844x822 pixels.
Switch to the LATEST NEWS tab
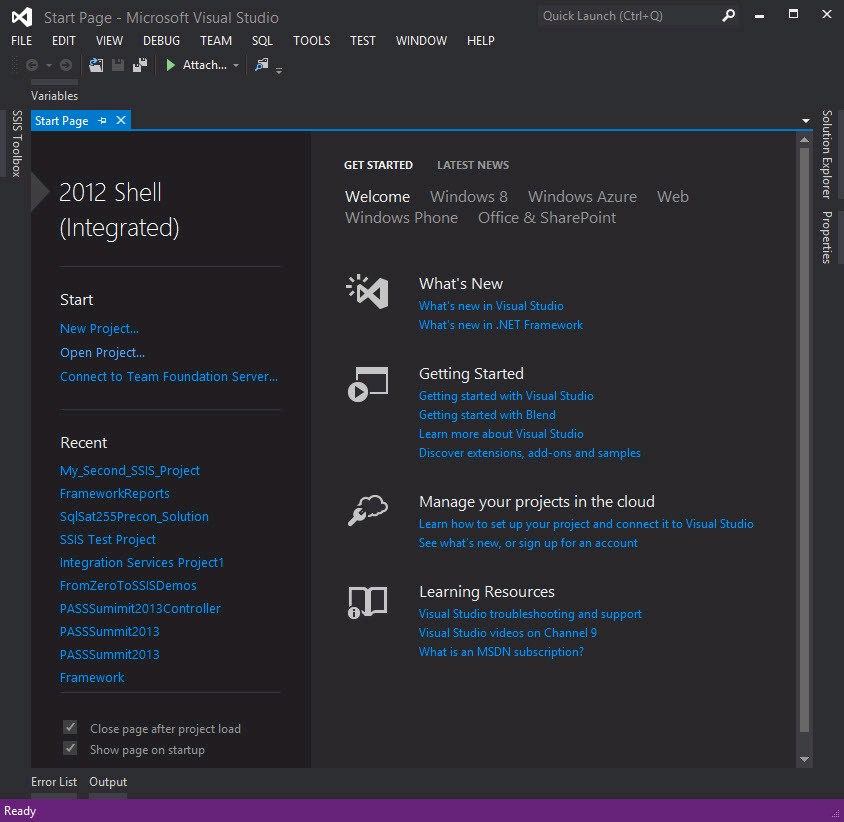click(472, 165)
